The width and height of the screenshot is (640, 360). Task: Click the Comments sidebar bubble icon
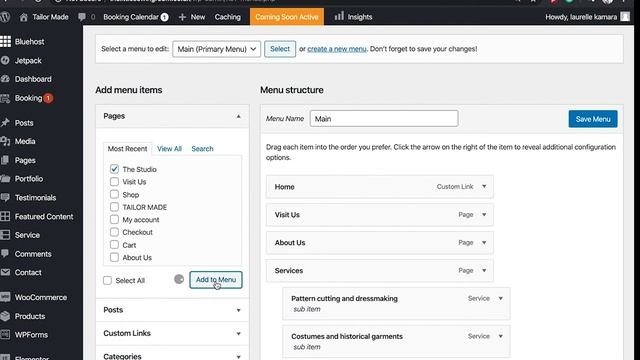tap(5, 253)
